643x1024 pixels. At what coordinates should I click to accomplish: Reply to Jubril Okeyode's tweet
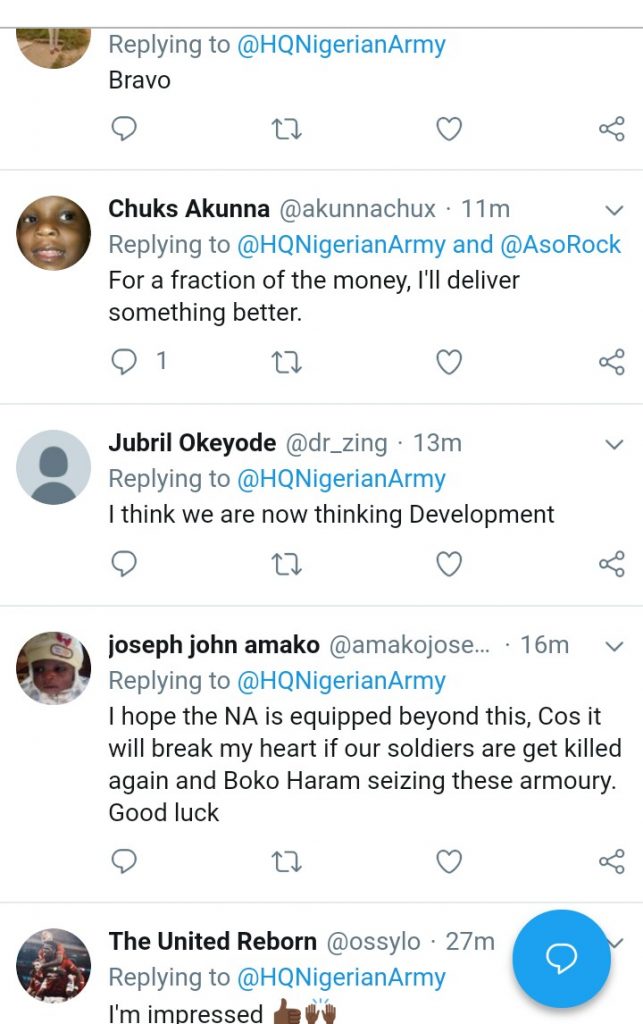[x=124, y=564]
